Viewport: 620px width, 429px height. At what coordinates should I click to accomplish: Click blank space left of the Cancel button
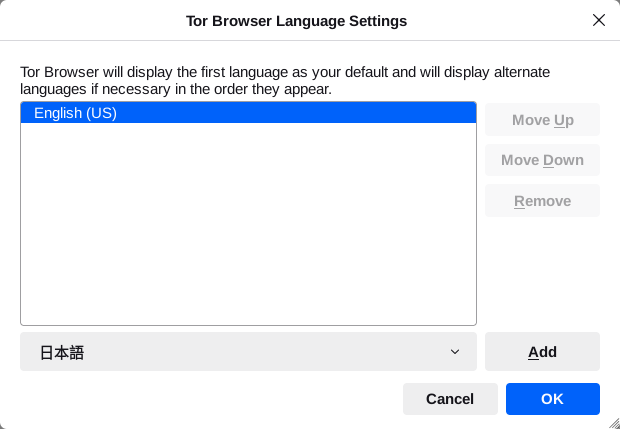[200, 399]
